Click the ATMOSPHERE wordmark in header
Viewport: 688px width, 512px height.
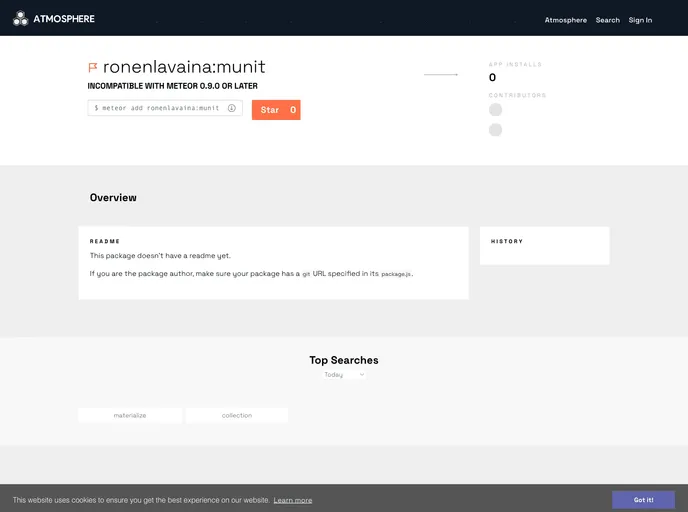tap(64, 19)
